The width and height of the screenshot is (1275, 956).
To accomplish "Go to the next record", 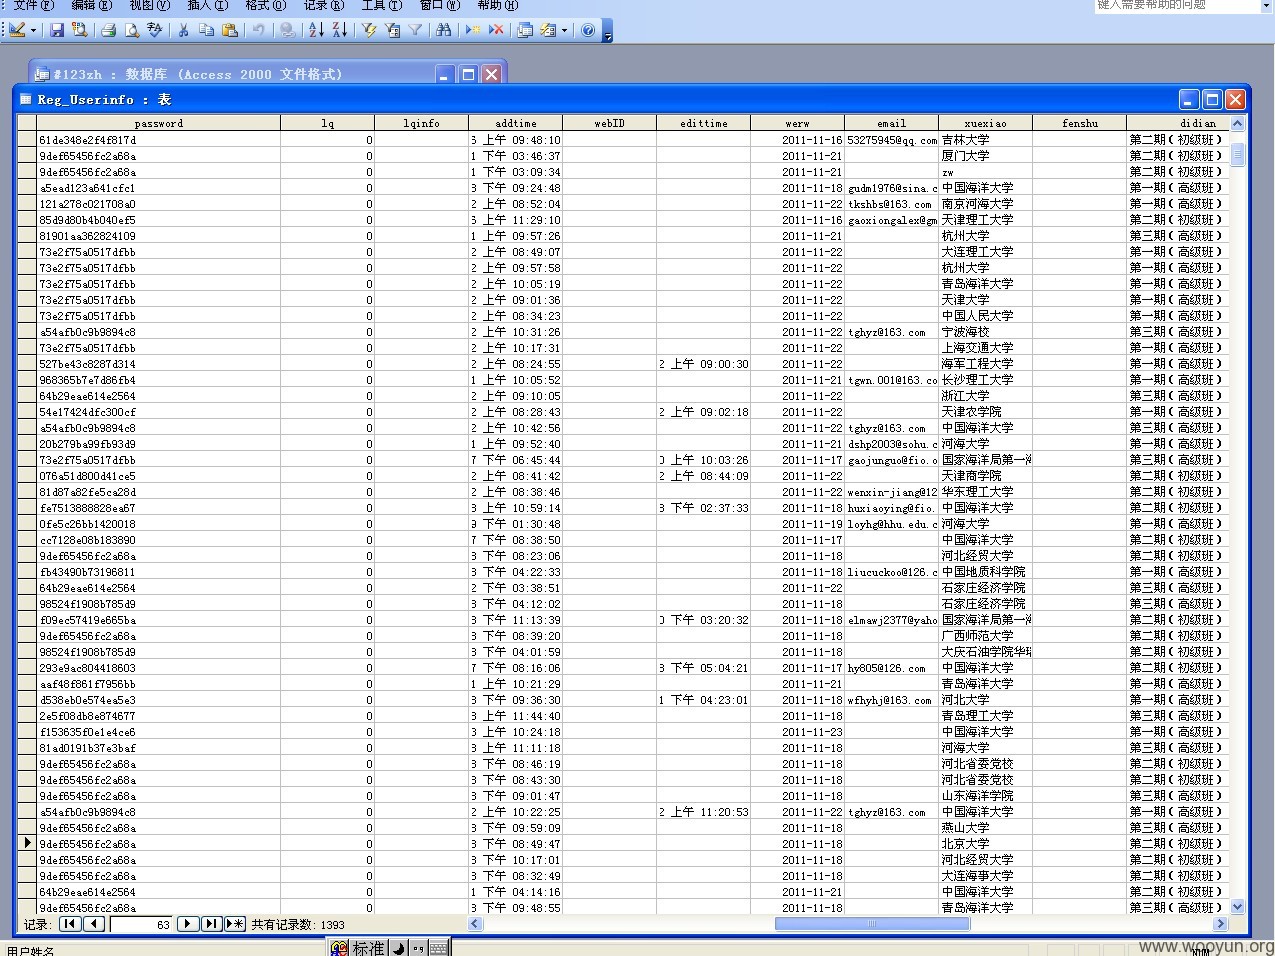I will 188,924.
